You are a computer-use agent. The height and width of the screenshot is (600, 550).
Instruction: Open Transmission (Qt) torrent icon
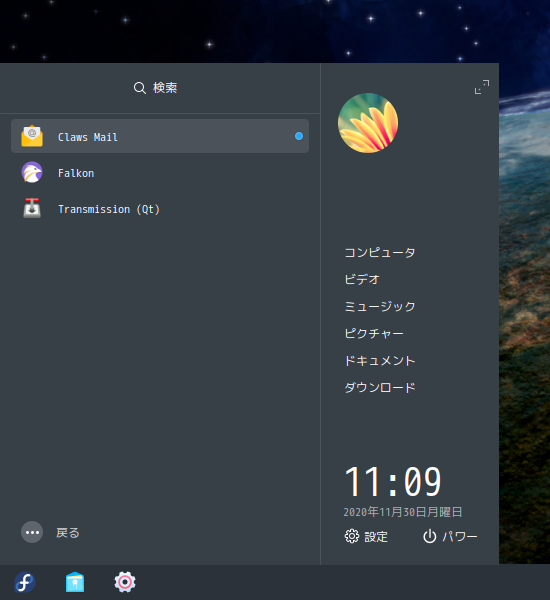[32, 208]
